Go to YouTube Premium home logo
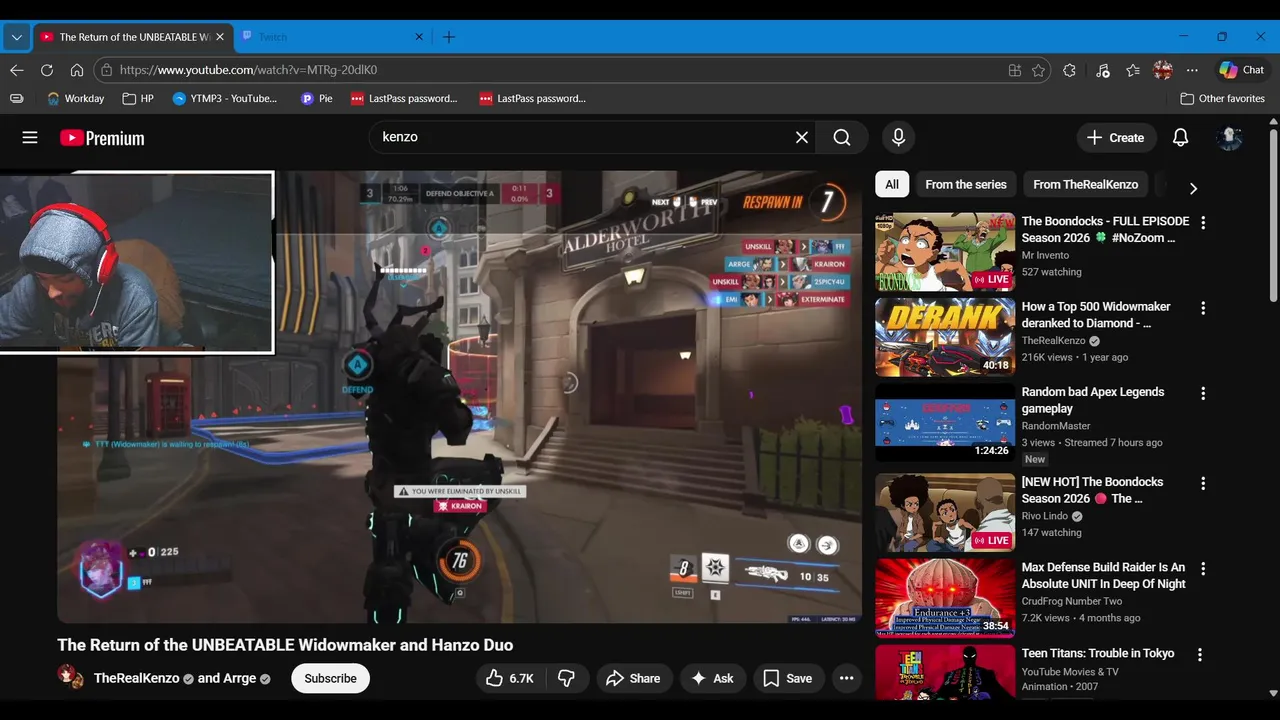This screenshot has width=1280, height=720. point(102,138)
